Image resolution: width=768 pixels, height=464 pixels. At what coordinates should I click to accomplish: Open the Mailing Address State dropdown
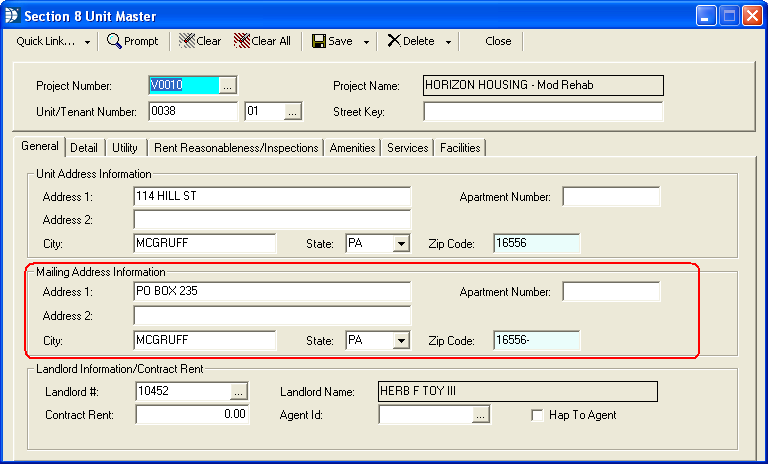click(401, 341)
